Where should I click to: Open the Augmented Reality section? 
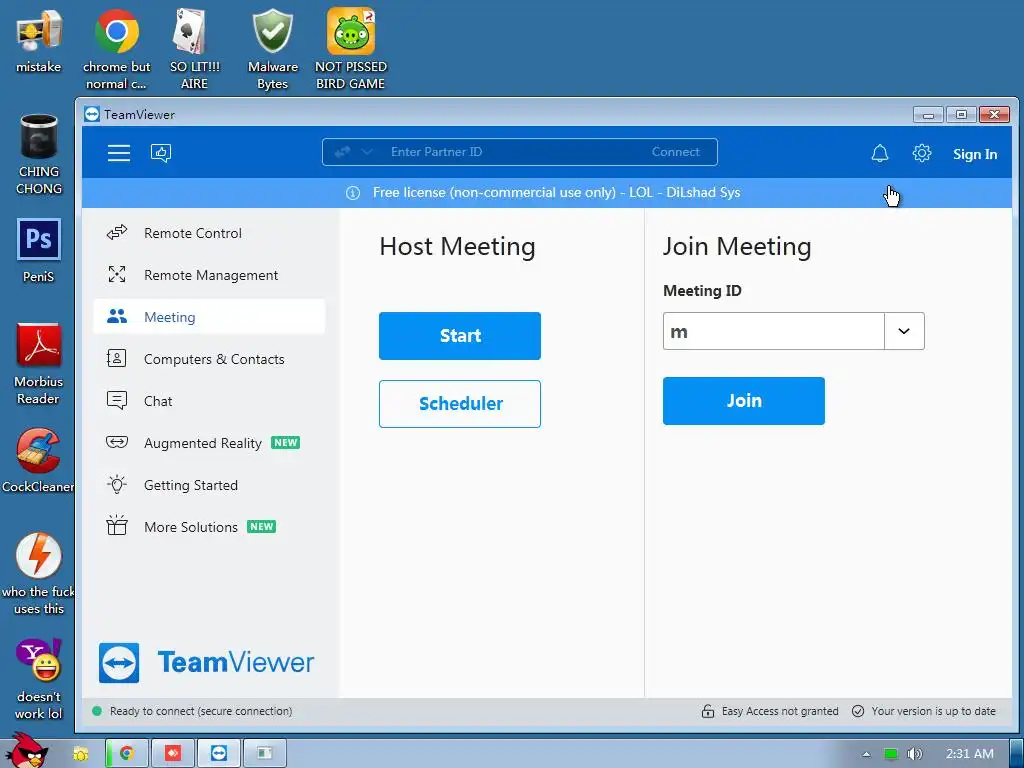click(x=209, y=443)
